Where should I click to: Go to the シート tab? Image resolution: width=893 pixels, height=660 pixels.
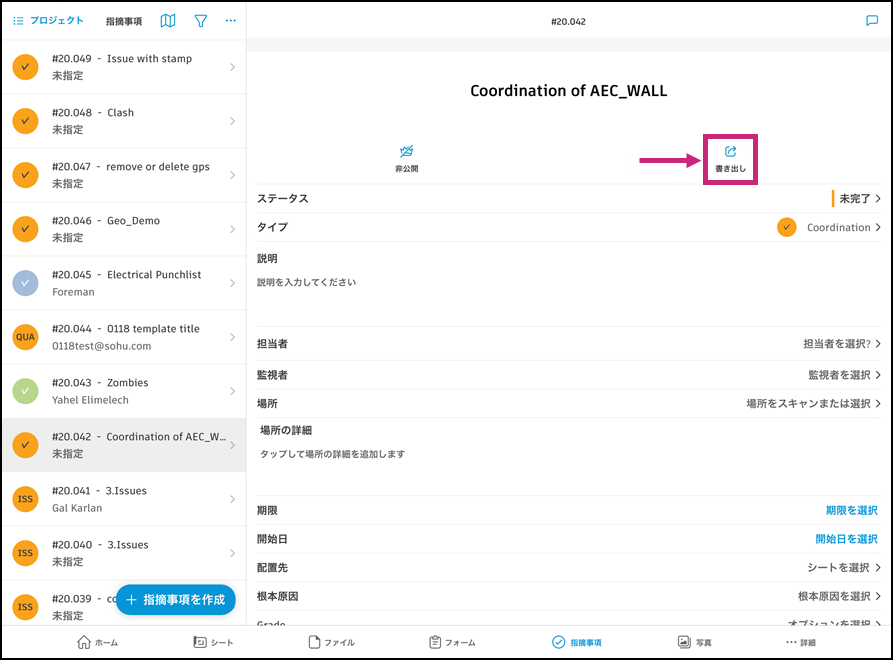(214, 642)
